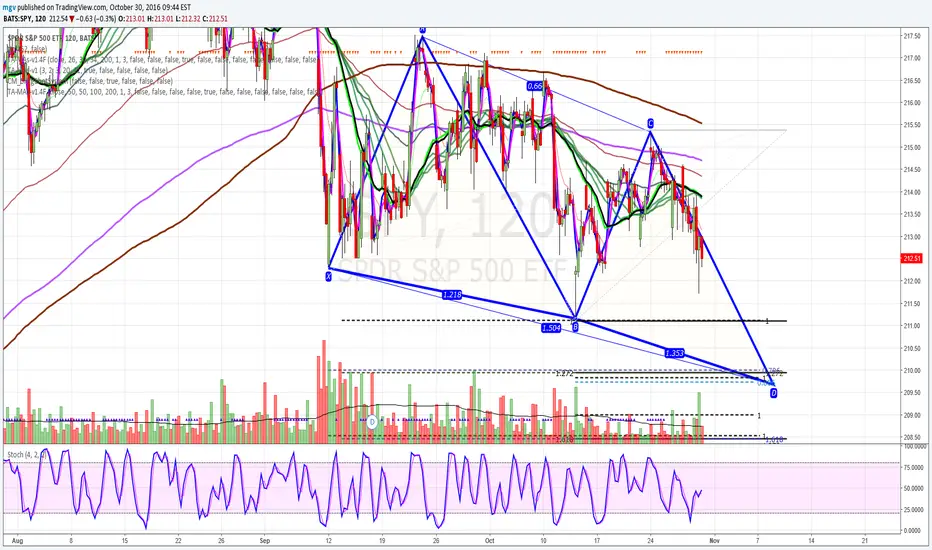Click the 215.00 price axis label
The width and height of the screenshot is (932, 550).
pyautogui.click(x=912, y=147)
